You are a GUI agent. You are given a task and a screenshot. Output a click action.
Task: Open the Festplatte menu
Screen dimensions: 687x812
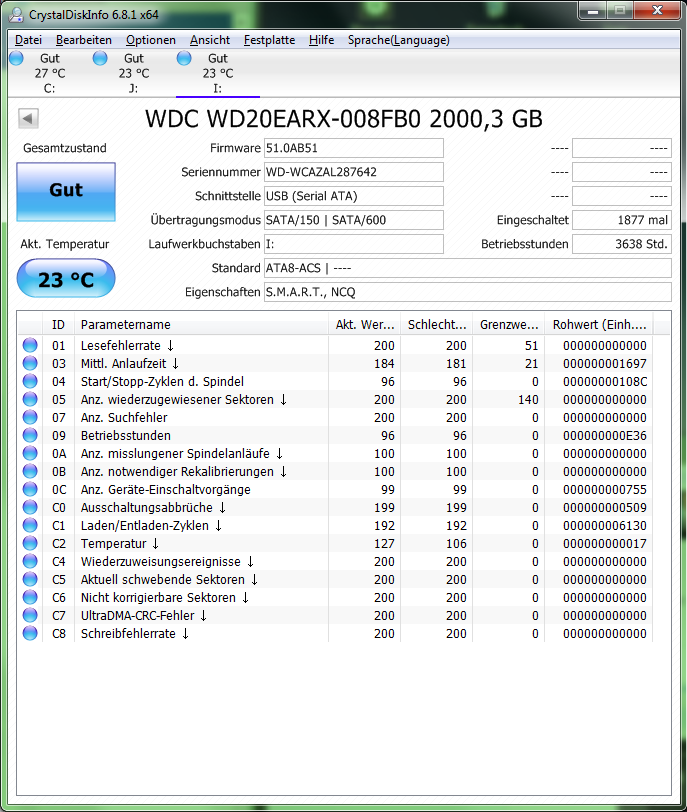[x=269, y=40]
